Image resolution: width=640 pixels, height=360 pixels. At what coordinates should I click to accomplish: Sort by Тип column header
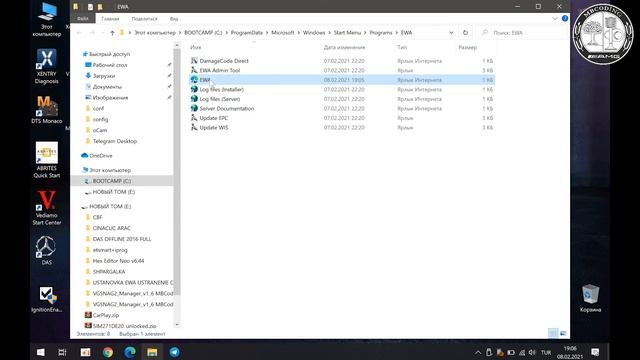[402, 47]
